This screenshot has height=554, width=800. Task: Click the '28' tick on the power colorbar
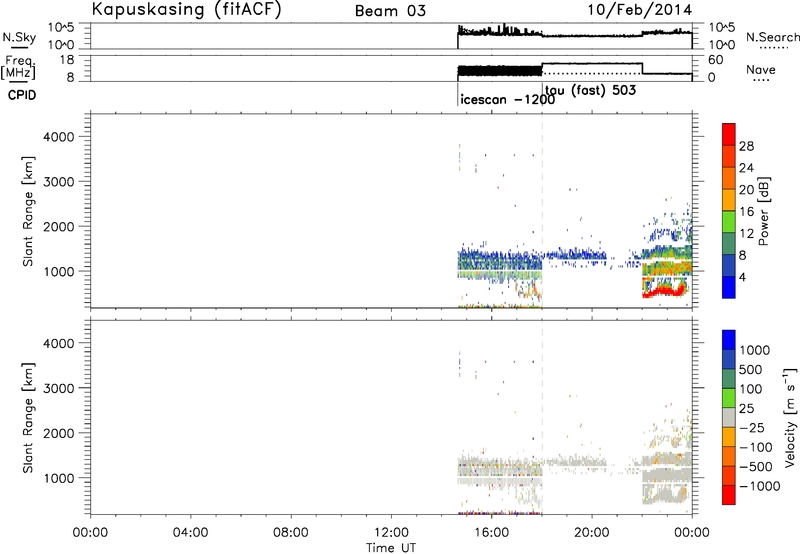746,146
